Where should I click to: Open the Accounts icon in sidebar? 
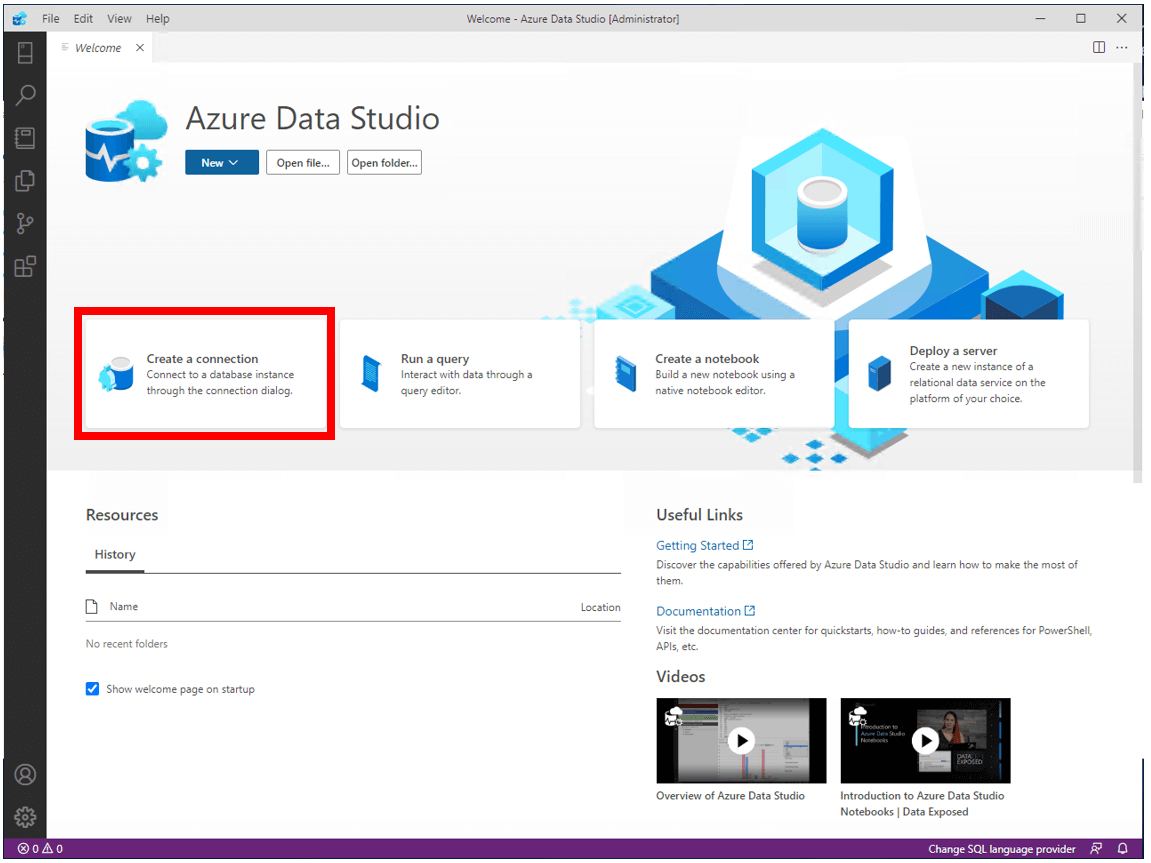click(25, 775)
